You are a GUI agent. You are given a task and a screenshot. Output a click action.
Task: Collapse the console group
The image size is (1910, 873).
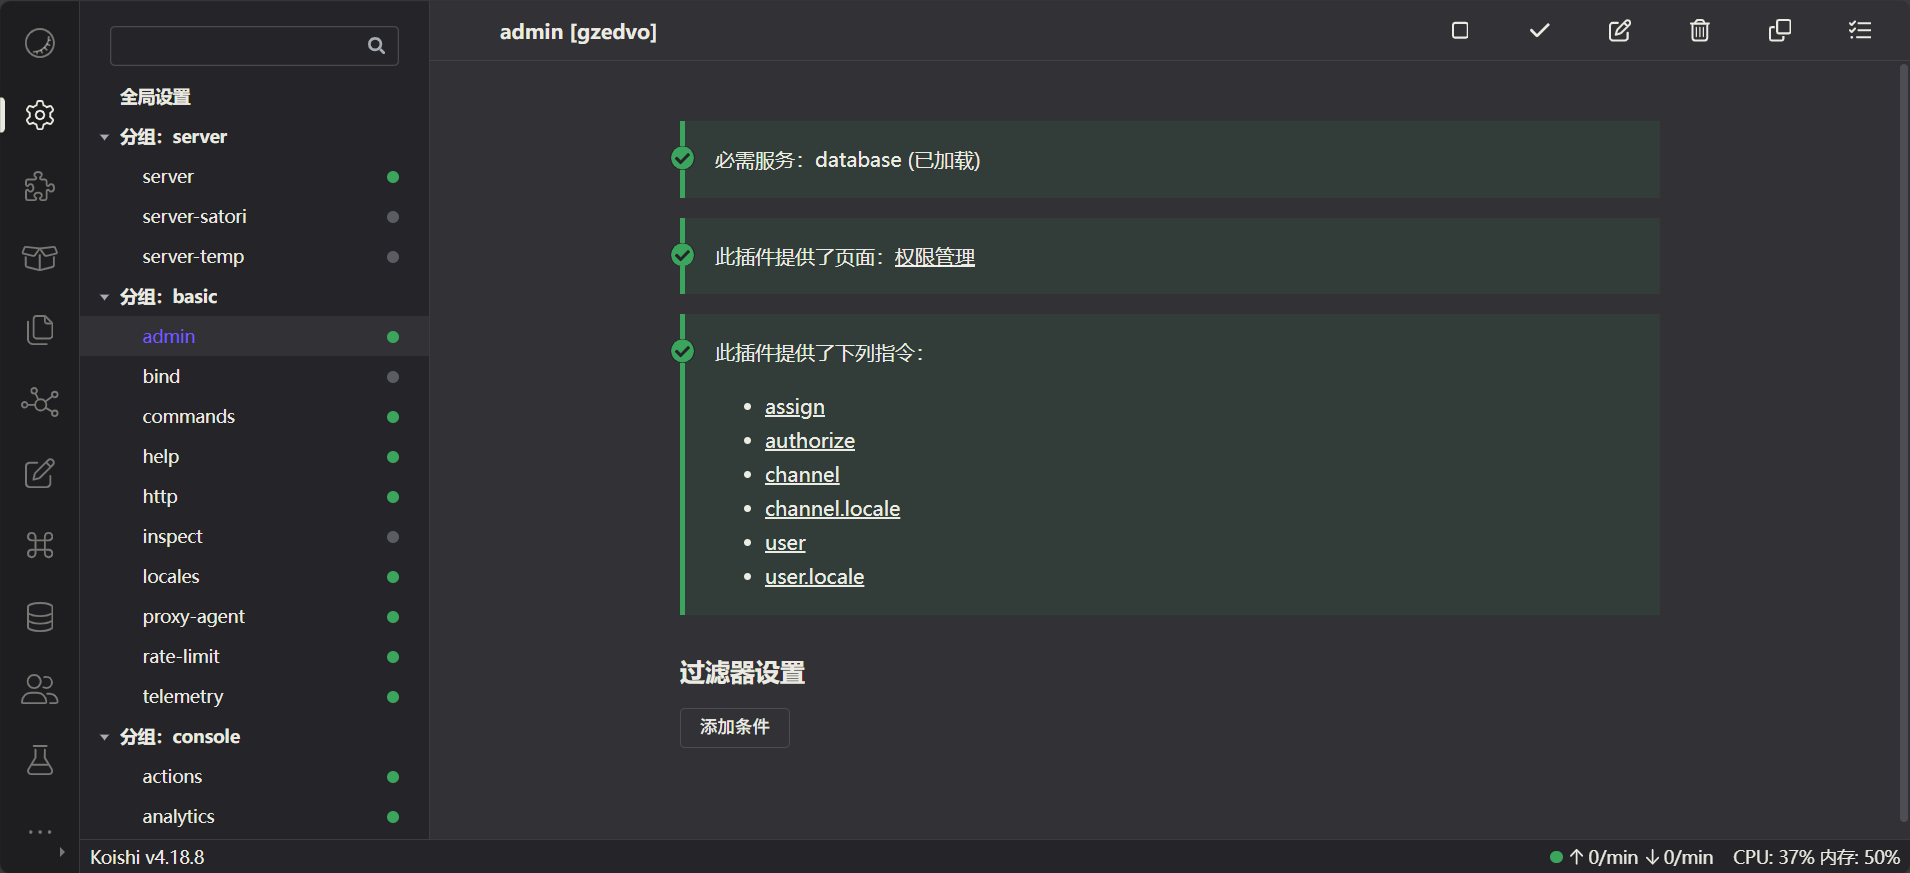point(105,737)
